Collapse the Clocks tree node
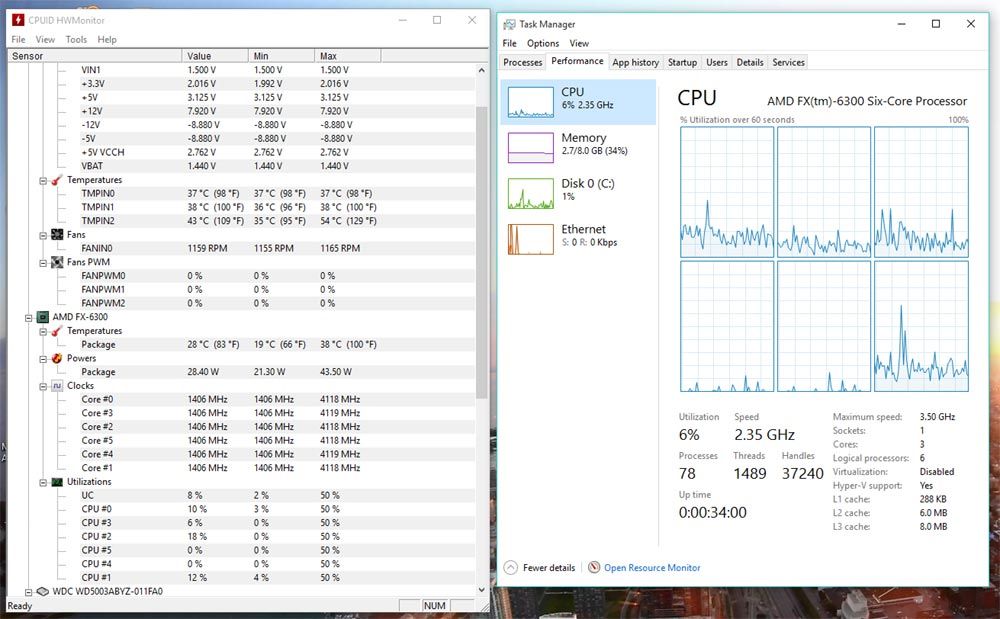Screen dimensions: 1000x619 (43, 386)
